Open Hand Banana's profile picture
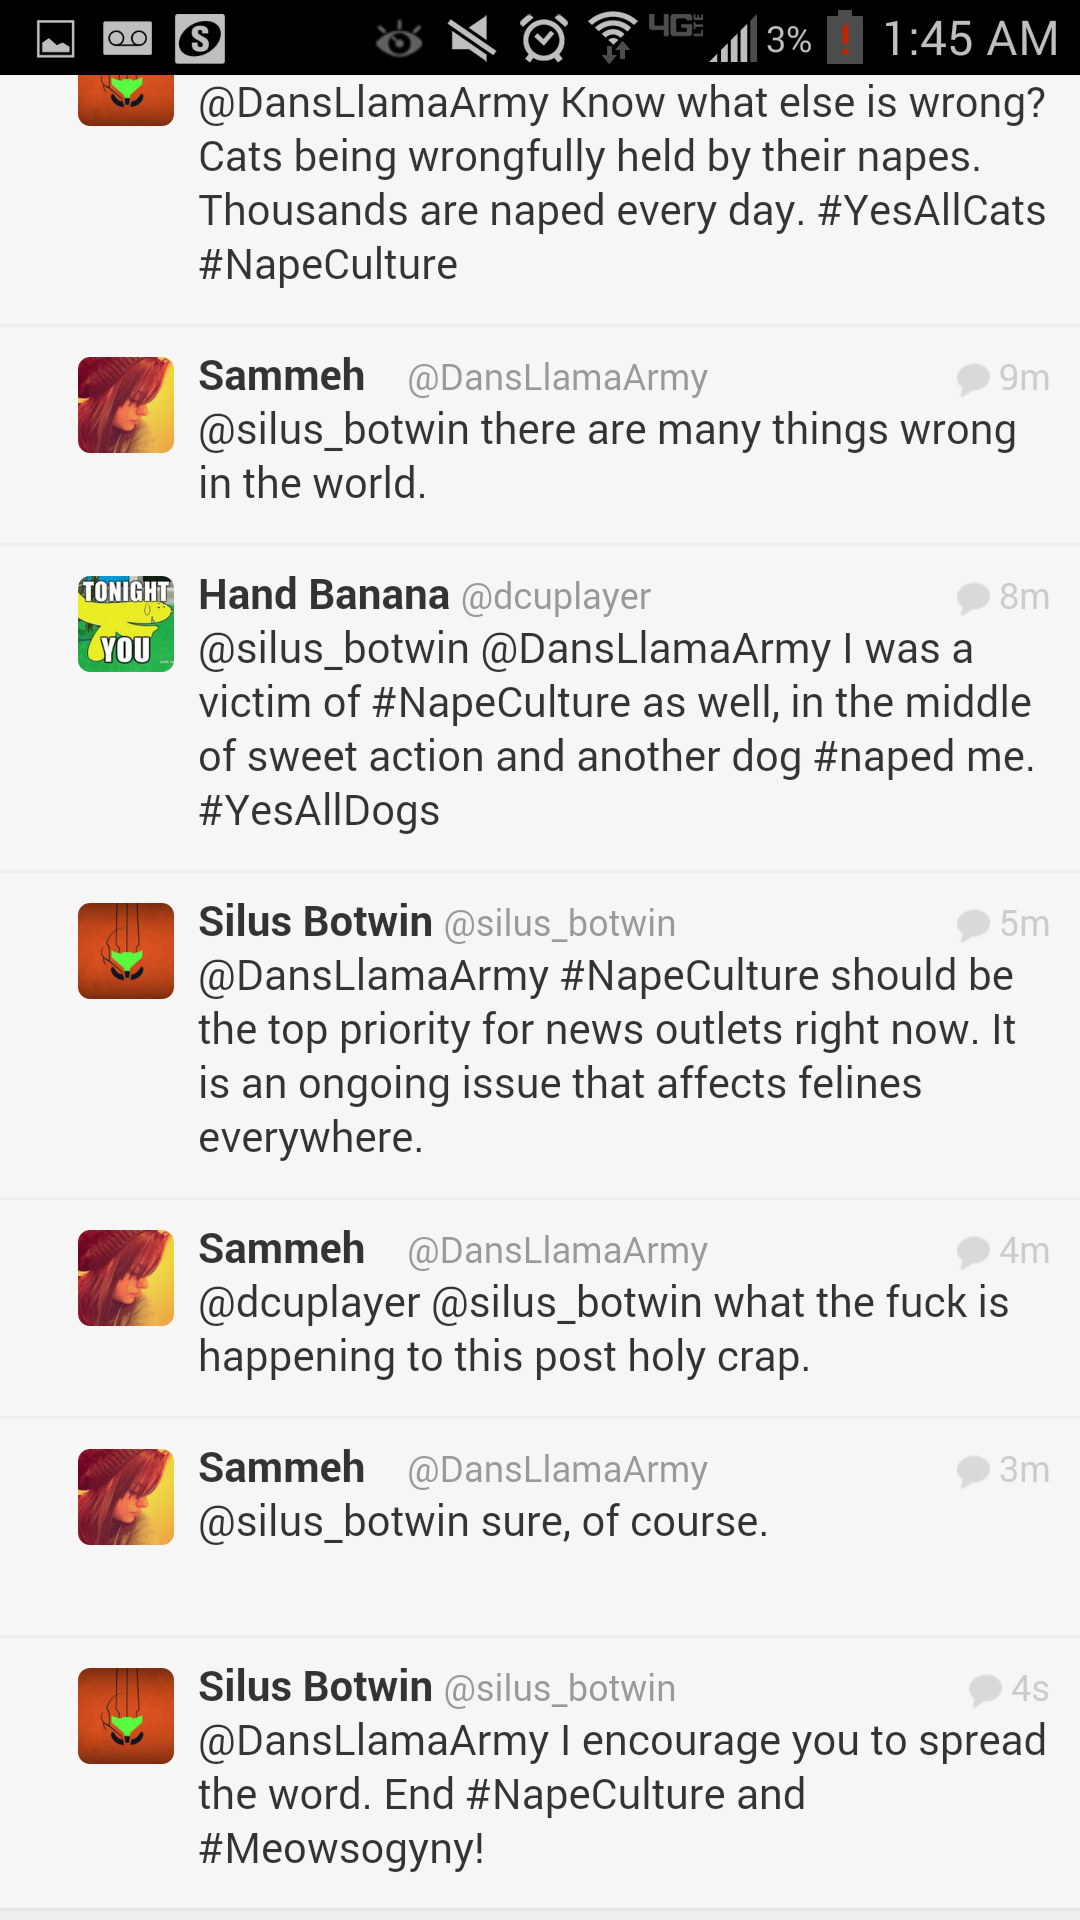Viewport: 1080px width, 1920px height. point(126,624)
